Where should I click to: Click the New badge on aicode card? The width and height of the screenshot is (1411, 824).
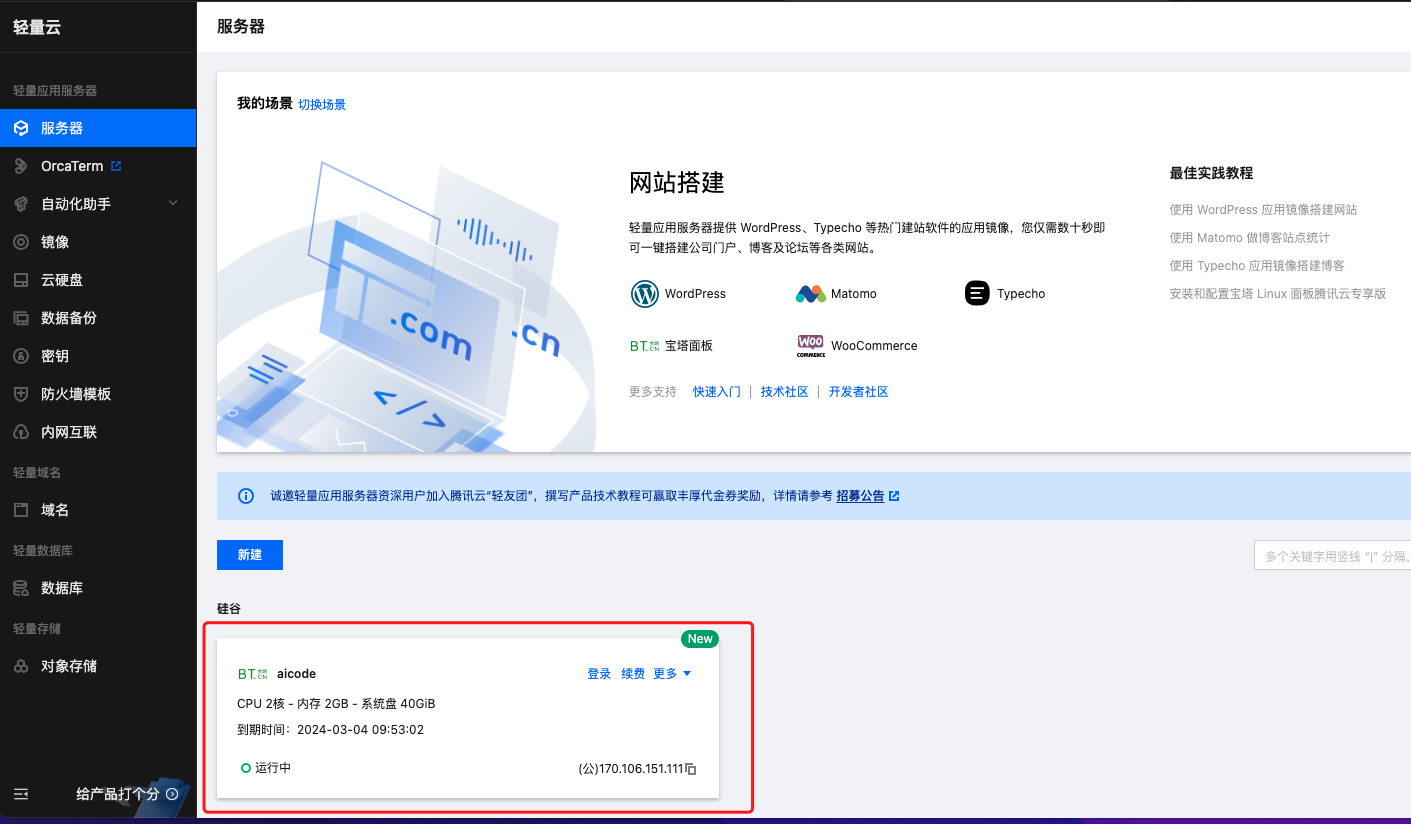point(700,639)
